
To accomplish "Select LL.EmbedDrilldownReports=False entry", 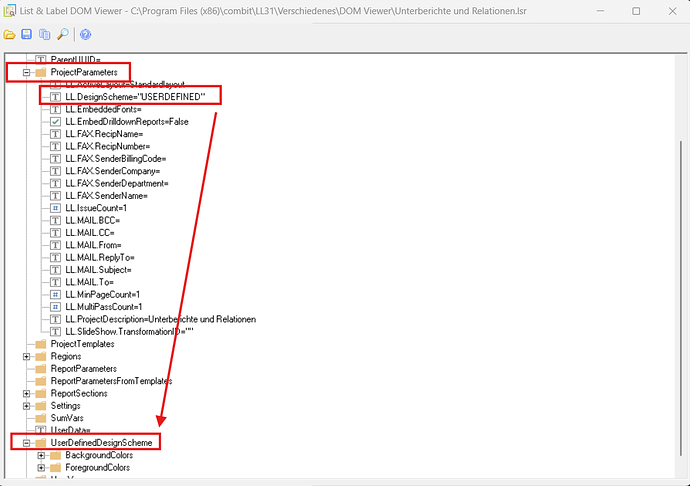I will (x=127, y=122).
